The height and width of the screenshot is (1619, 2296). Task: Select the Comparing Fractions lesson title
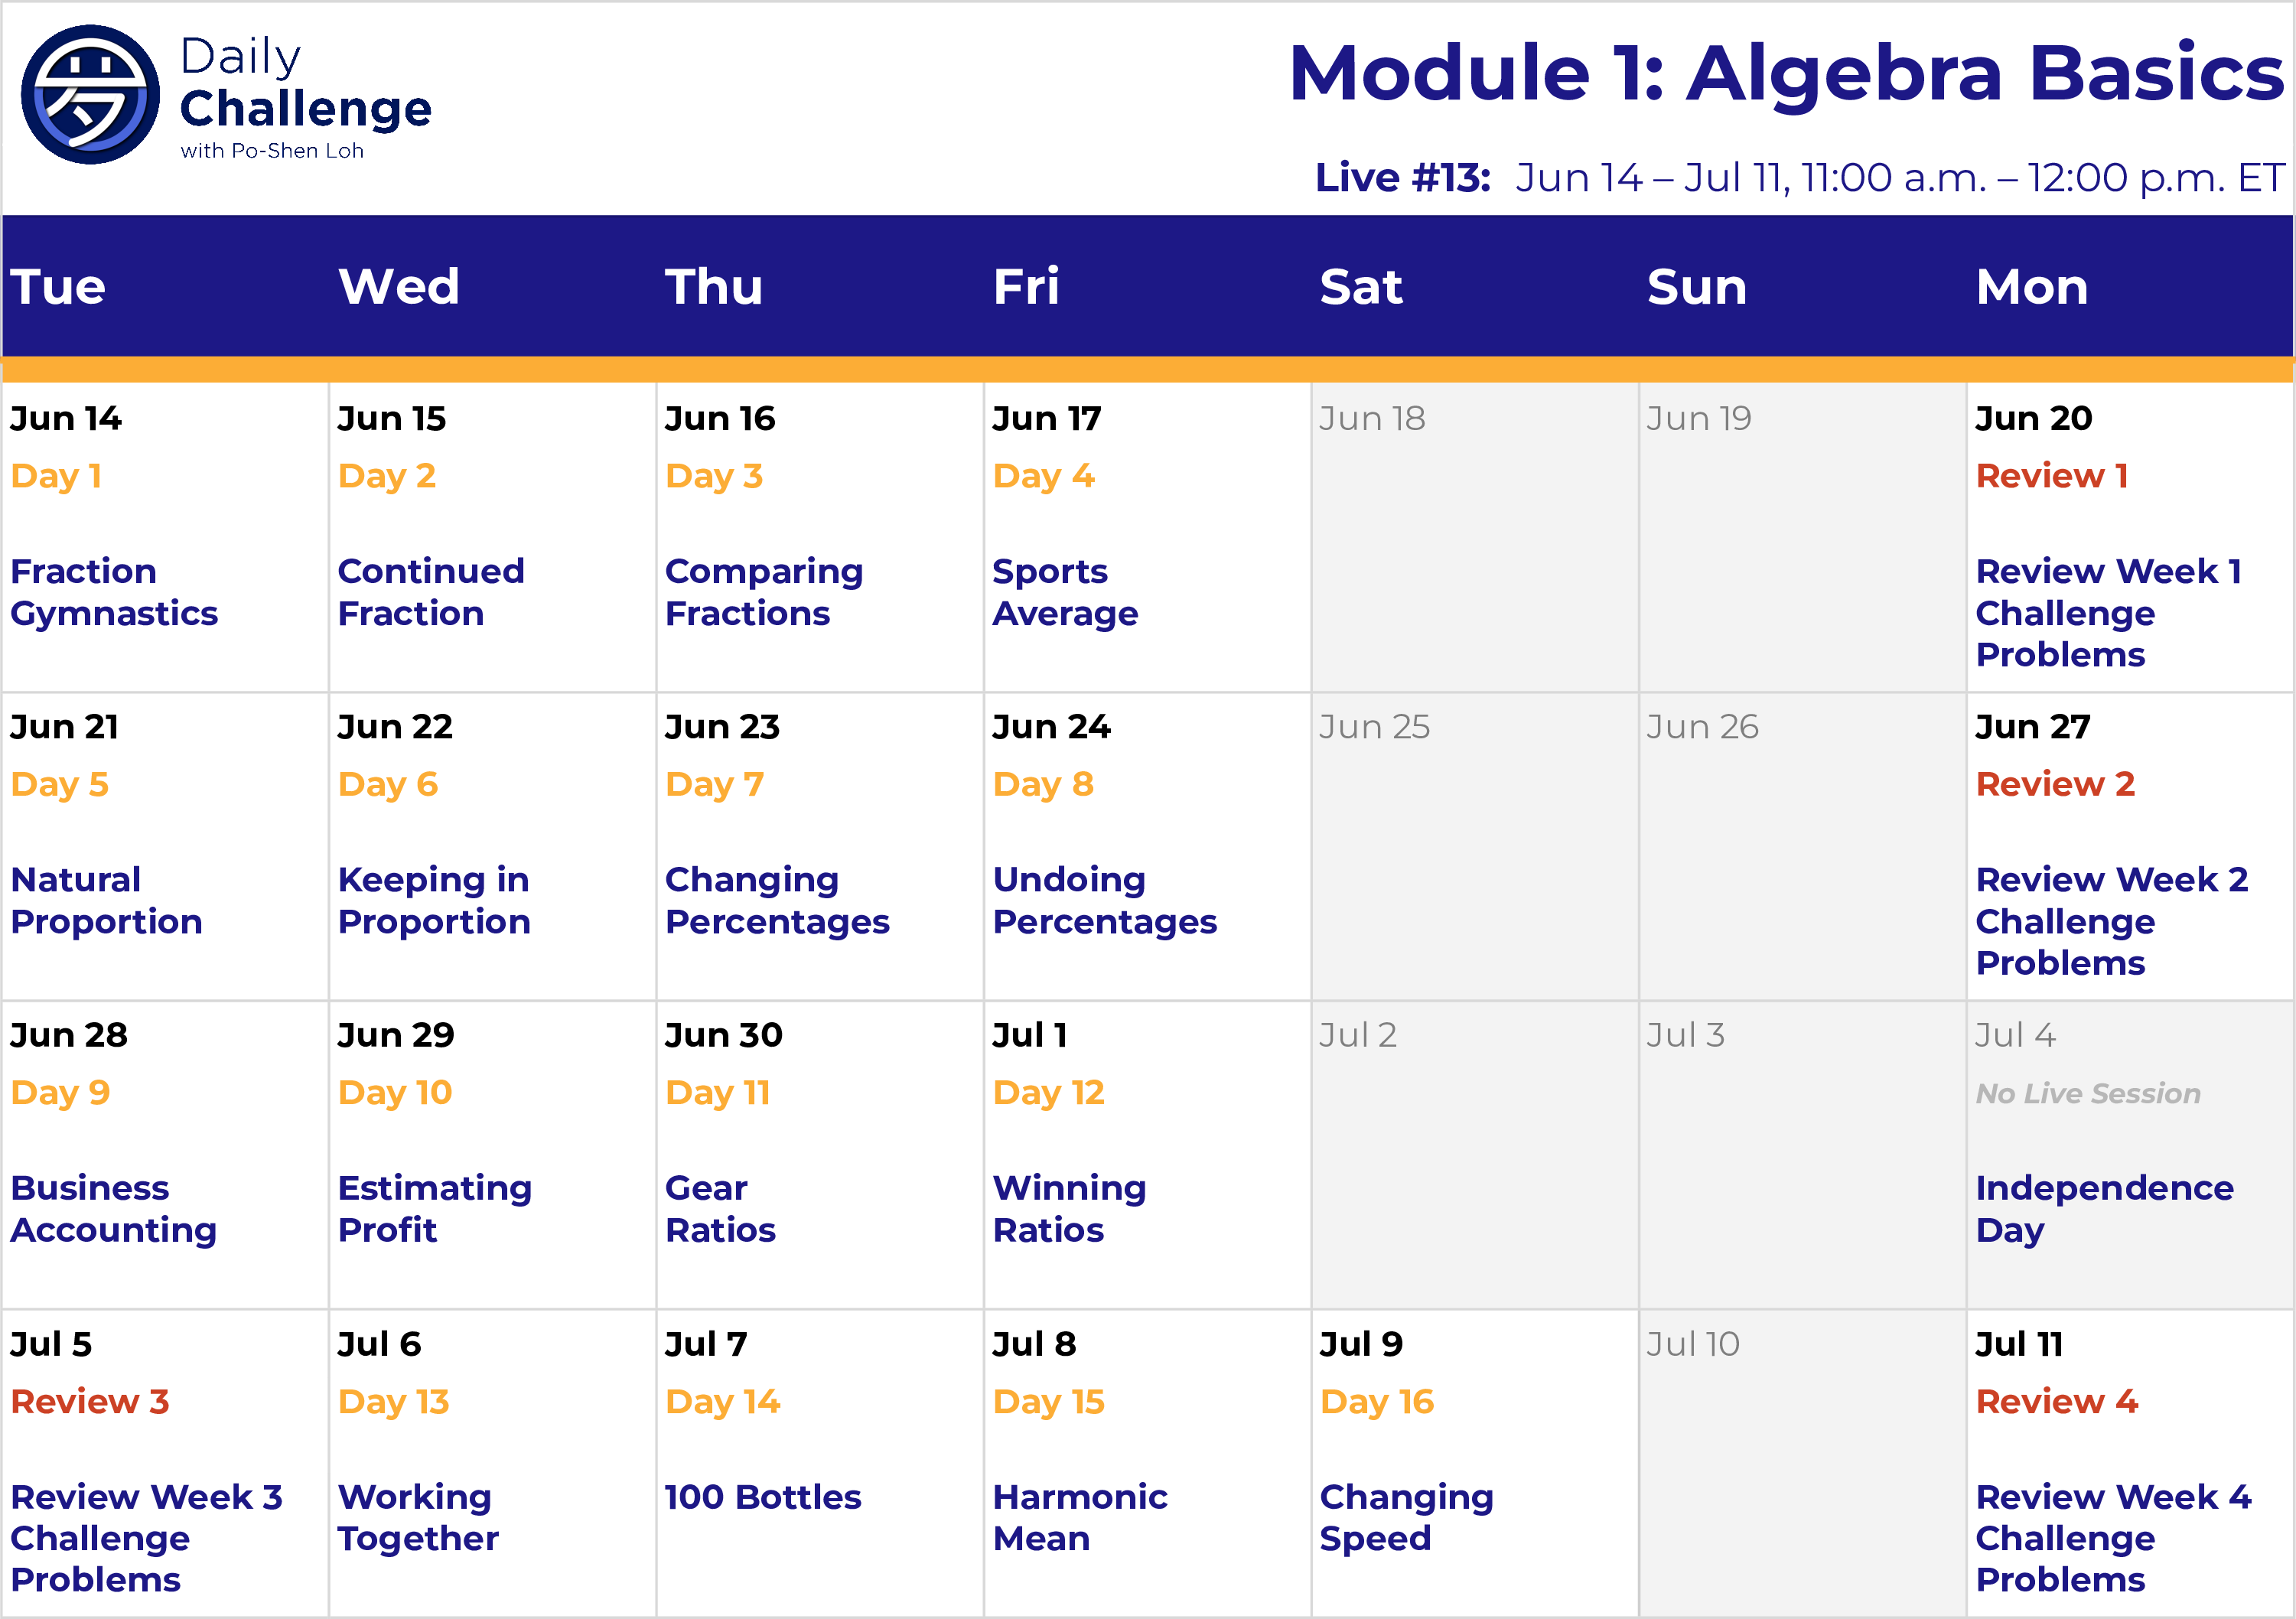(x=763, y=592)
